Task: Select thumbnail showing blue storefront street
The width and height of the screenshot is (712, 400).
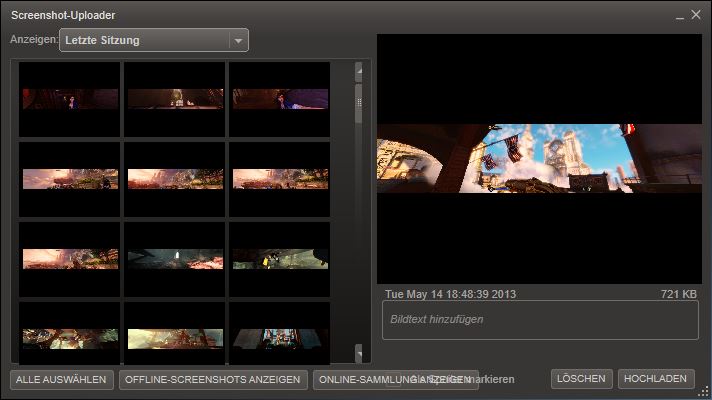Action: [280, 335]
